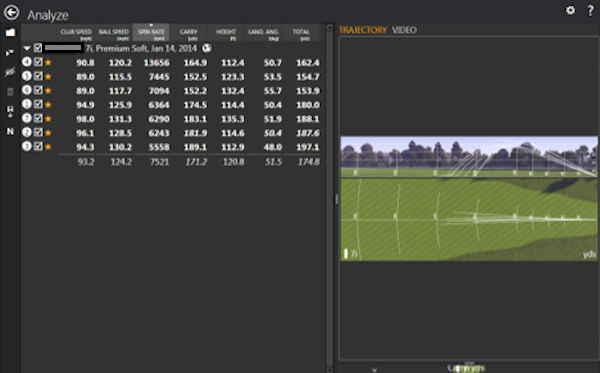Screen dimensions: 600x373
Task: Uncheck the shot with 6290 spin rate
Action: coord(38,118)
